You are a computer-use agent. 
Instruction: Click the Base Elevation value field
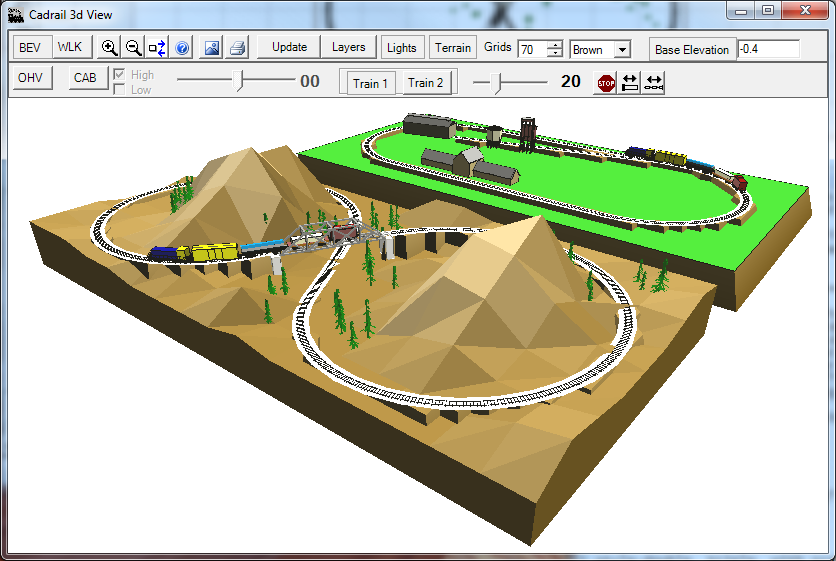(768, 49)
